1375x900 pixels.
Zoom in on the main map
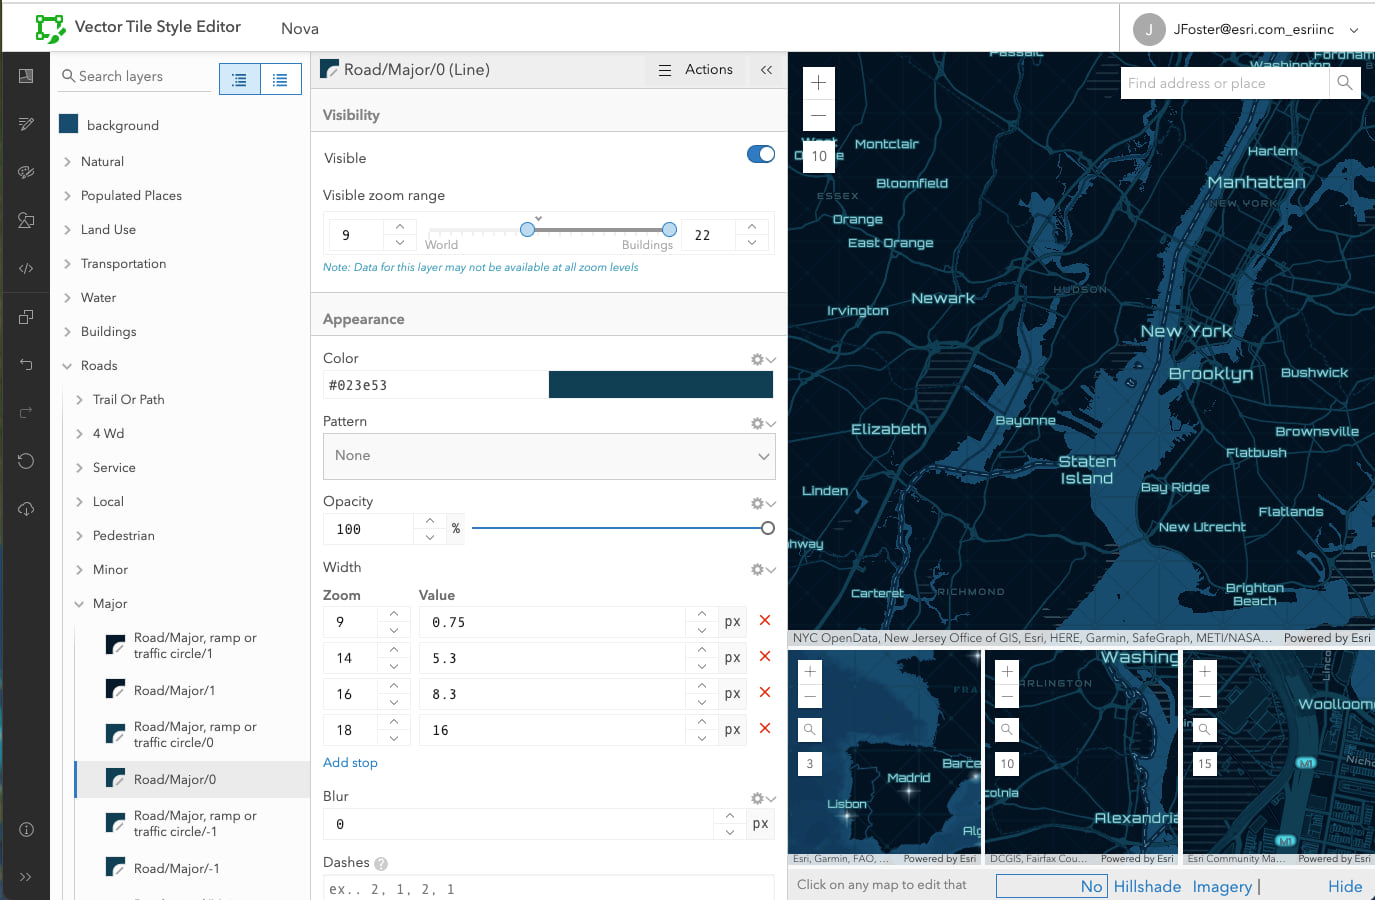818,83
